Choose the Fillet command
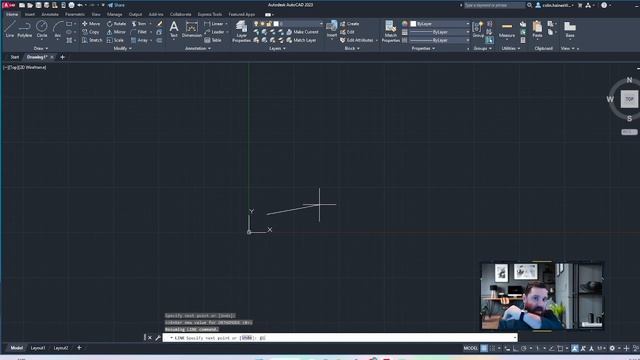 click(x=139, y=32)
